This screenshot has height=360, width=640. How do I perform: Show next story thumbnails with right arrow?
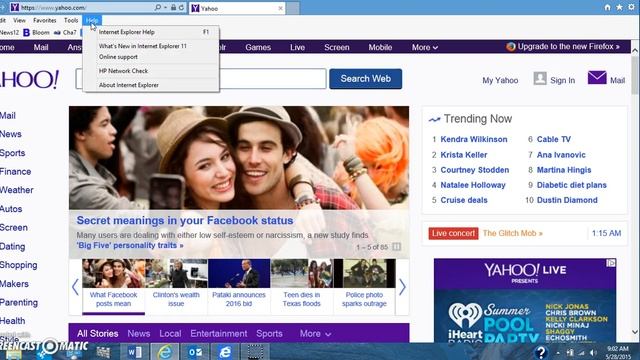coord(402,287)
